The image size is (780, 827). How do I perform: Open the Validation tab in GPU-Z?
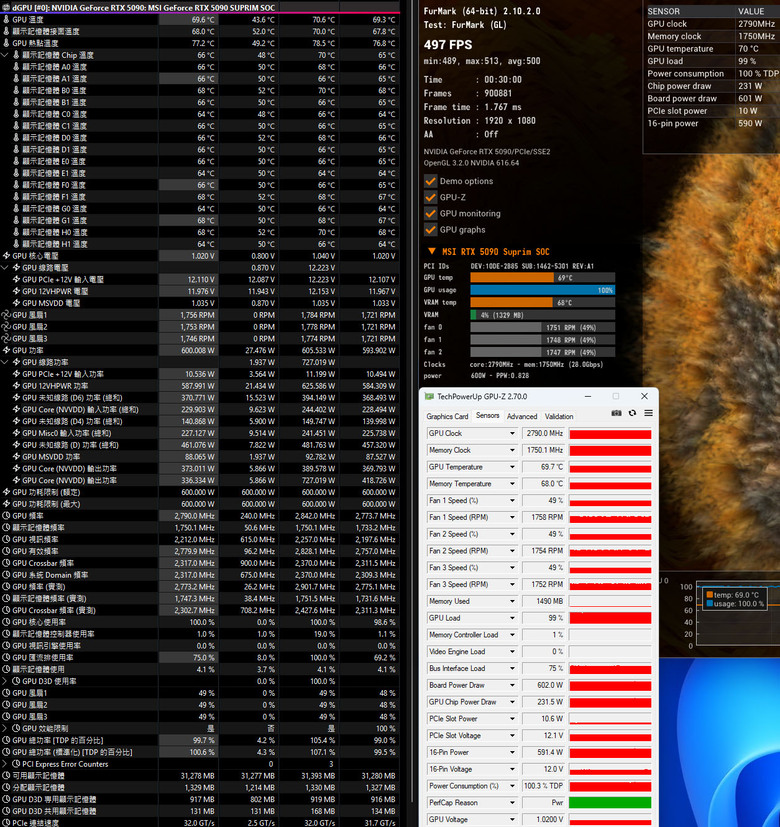[x=559, y=416]
